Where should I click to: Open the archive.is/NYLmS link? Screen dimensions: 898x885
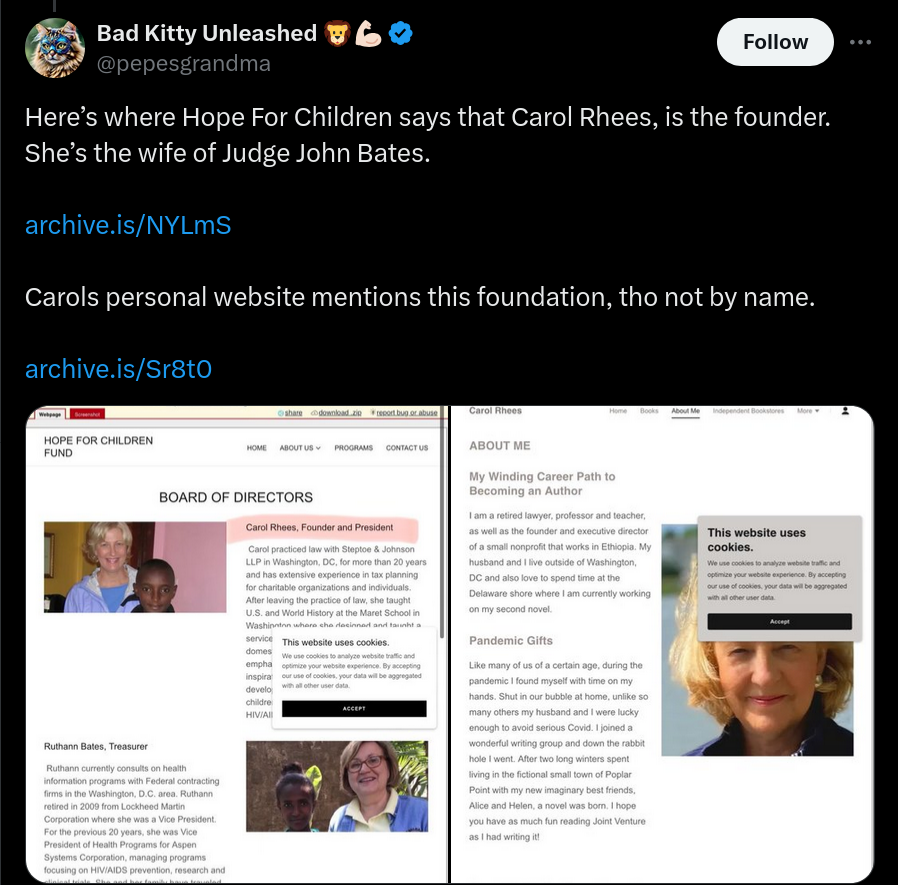click(x=128, y=225)
